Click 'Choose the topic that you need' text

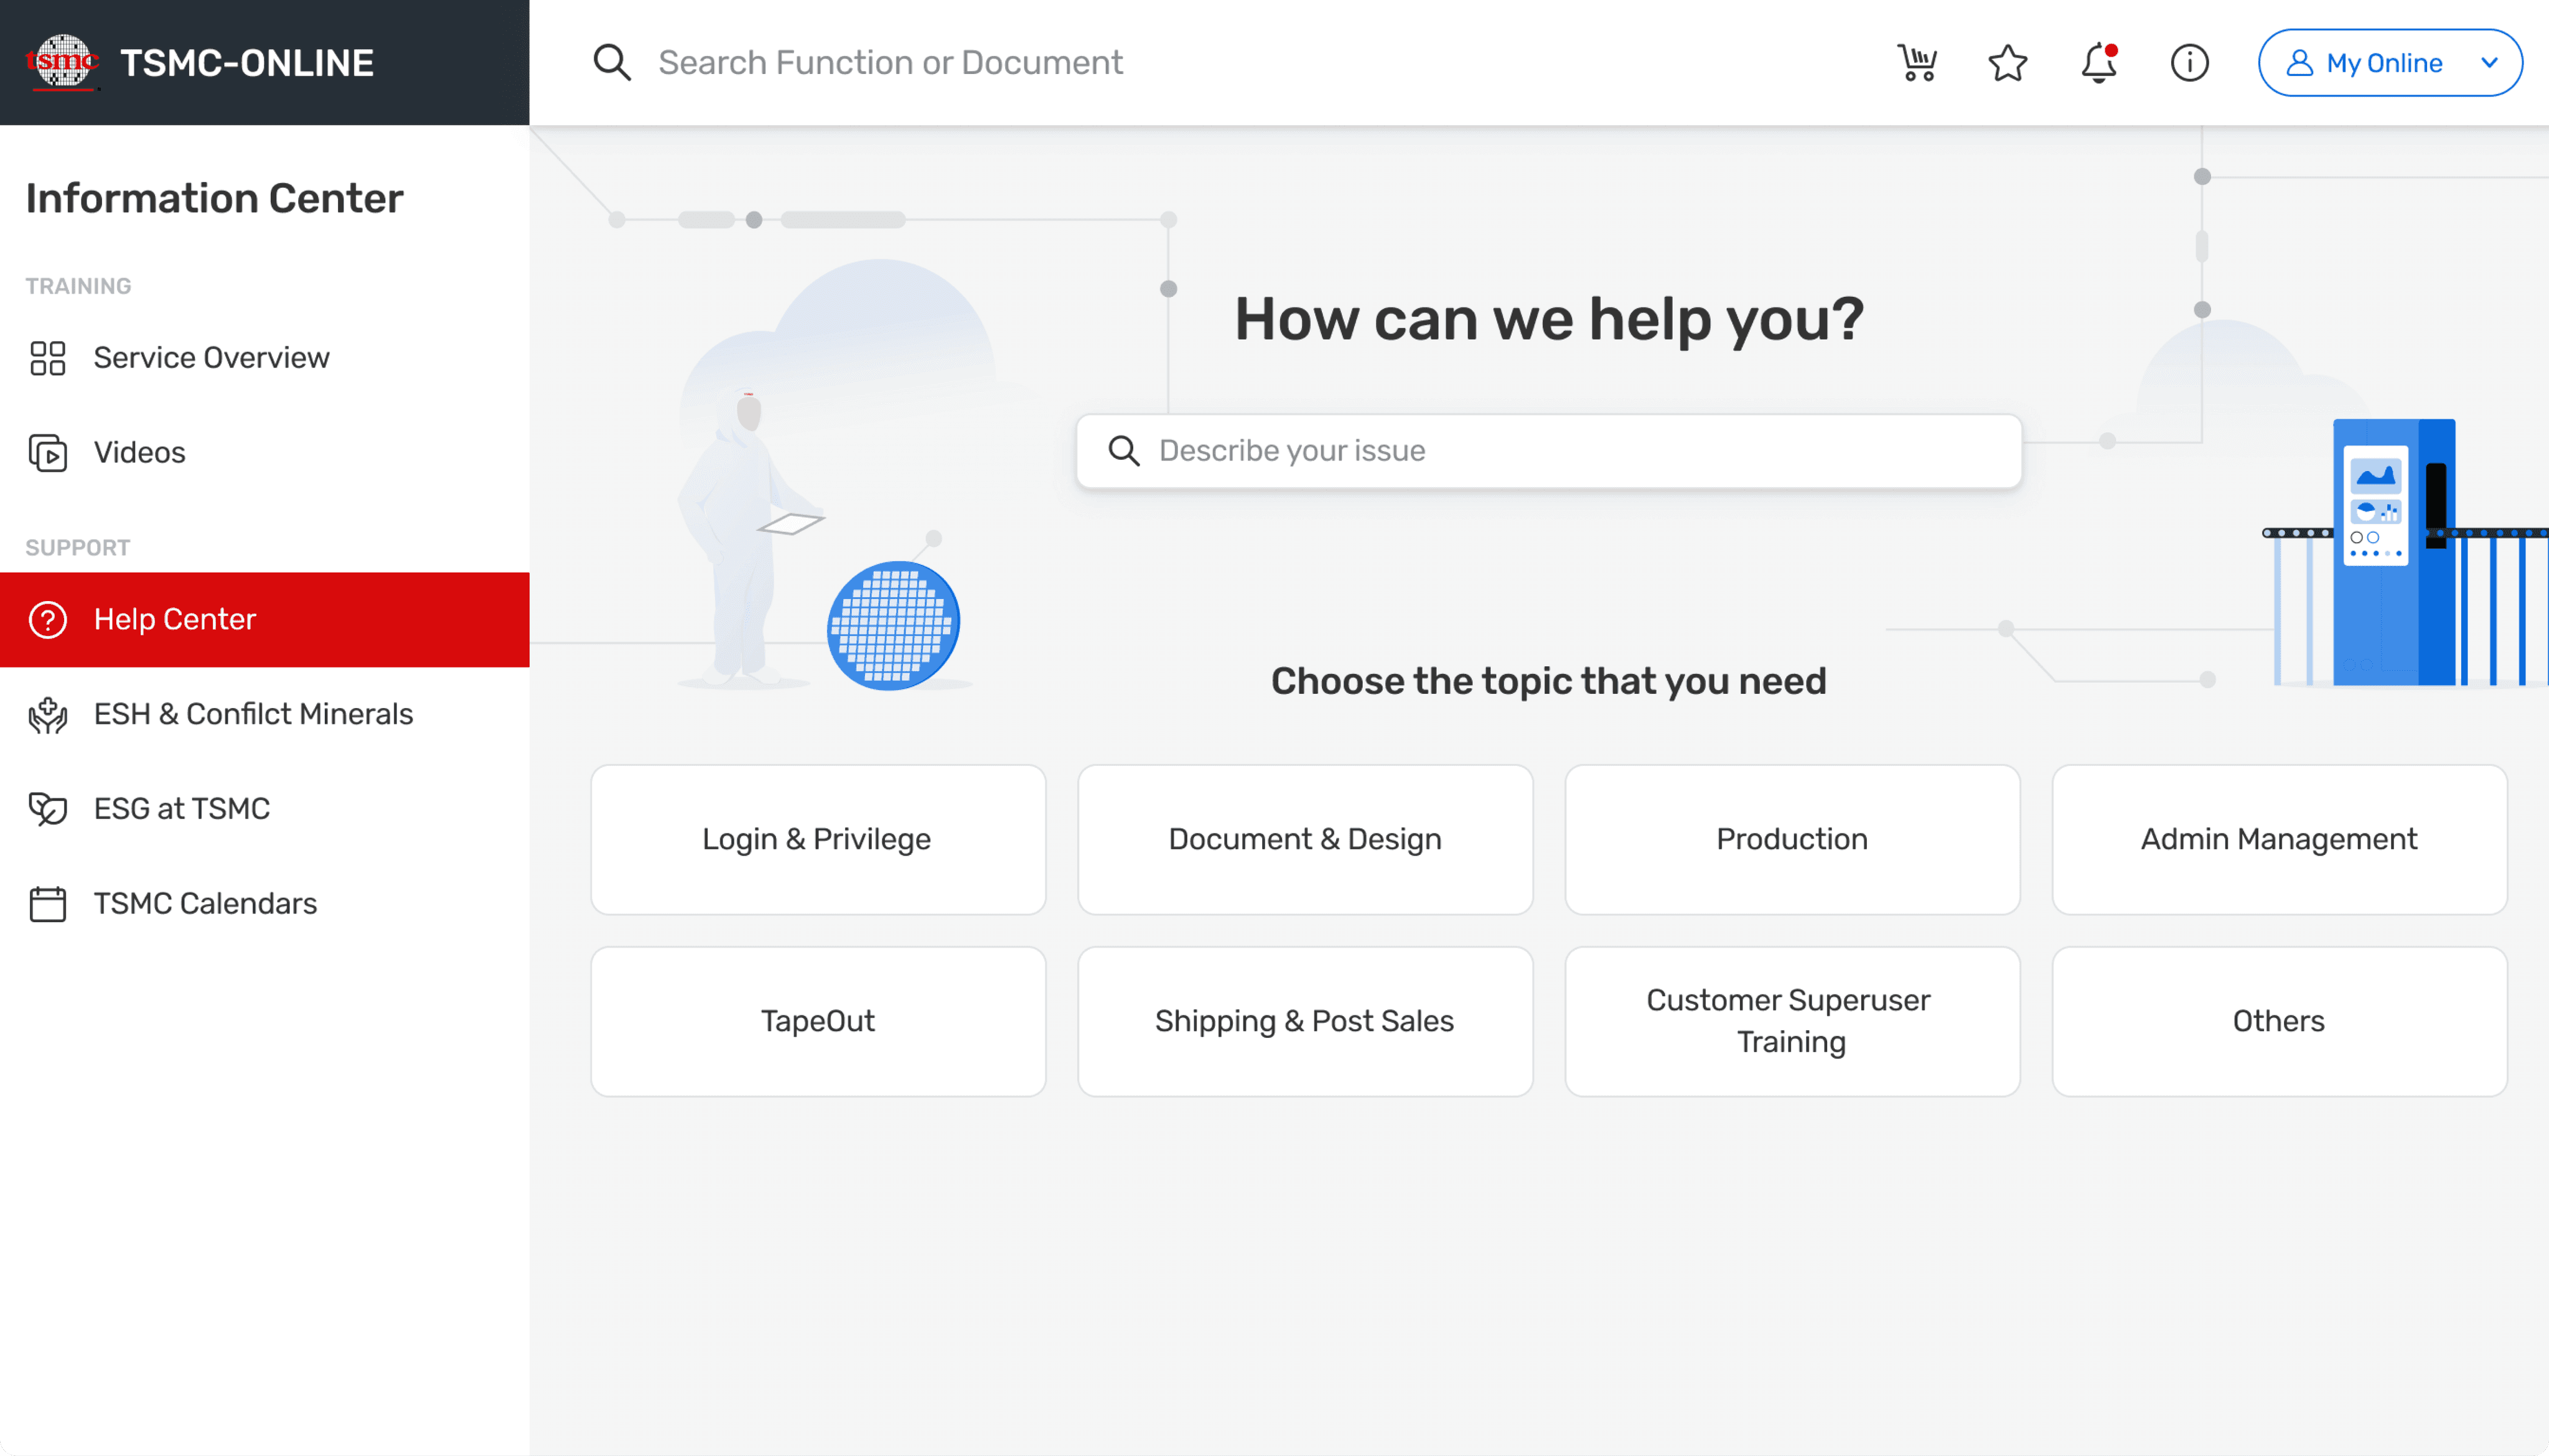[x=1549, y=682]
